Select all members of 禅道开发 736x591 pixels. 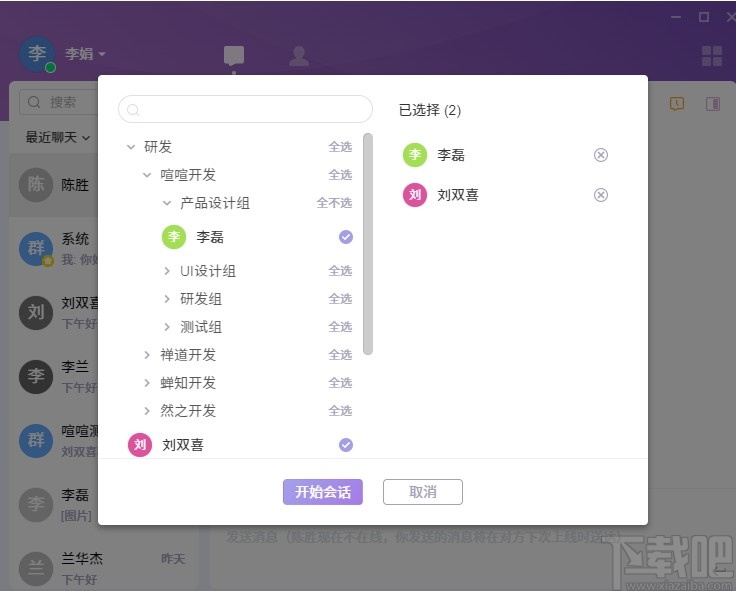[340, 355]
